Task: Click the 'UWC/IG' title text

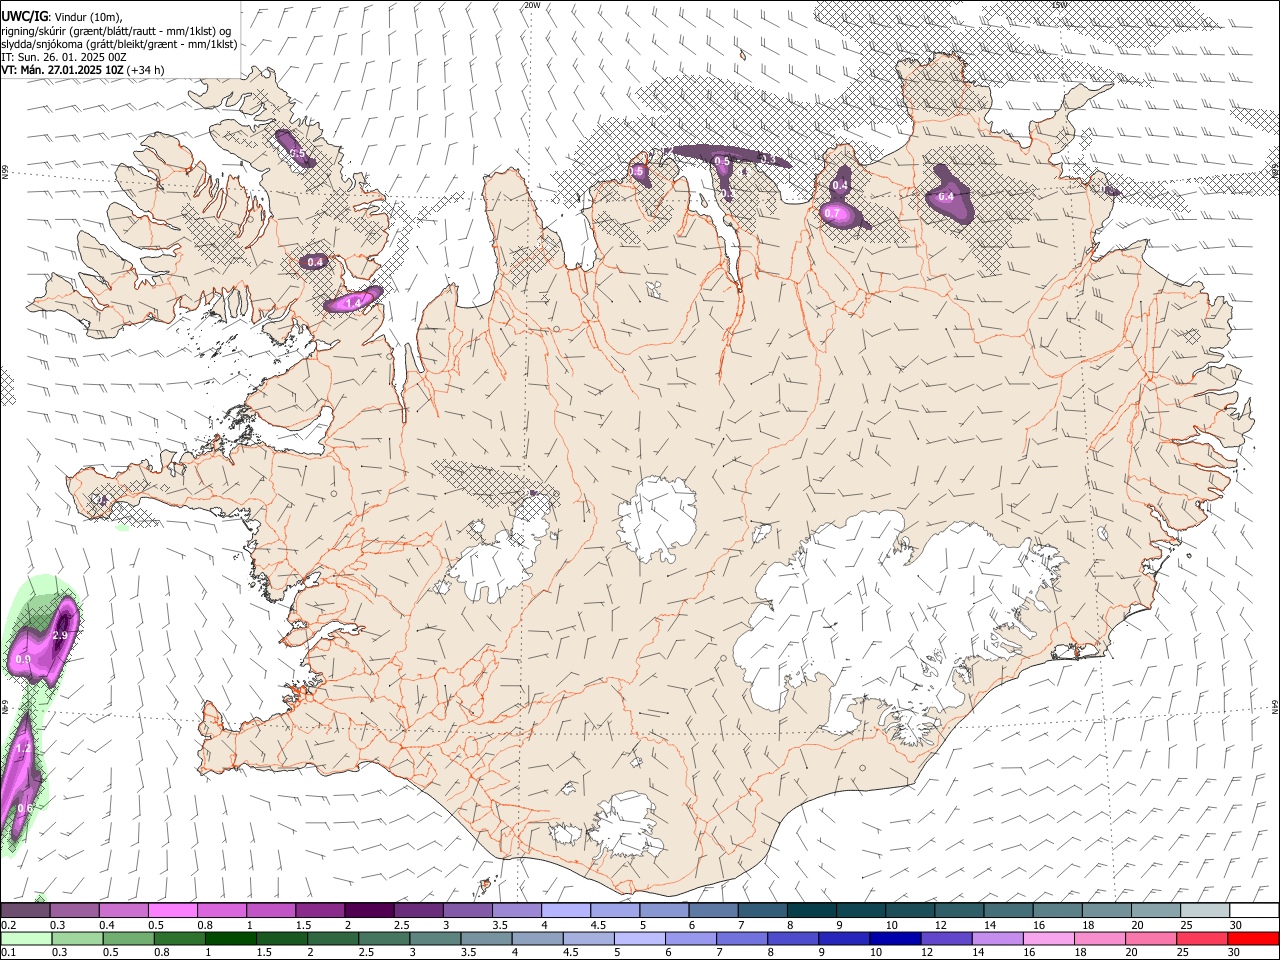Action: (x=23, y=15)
